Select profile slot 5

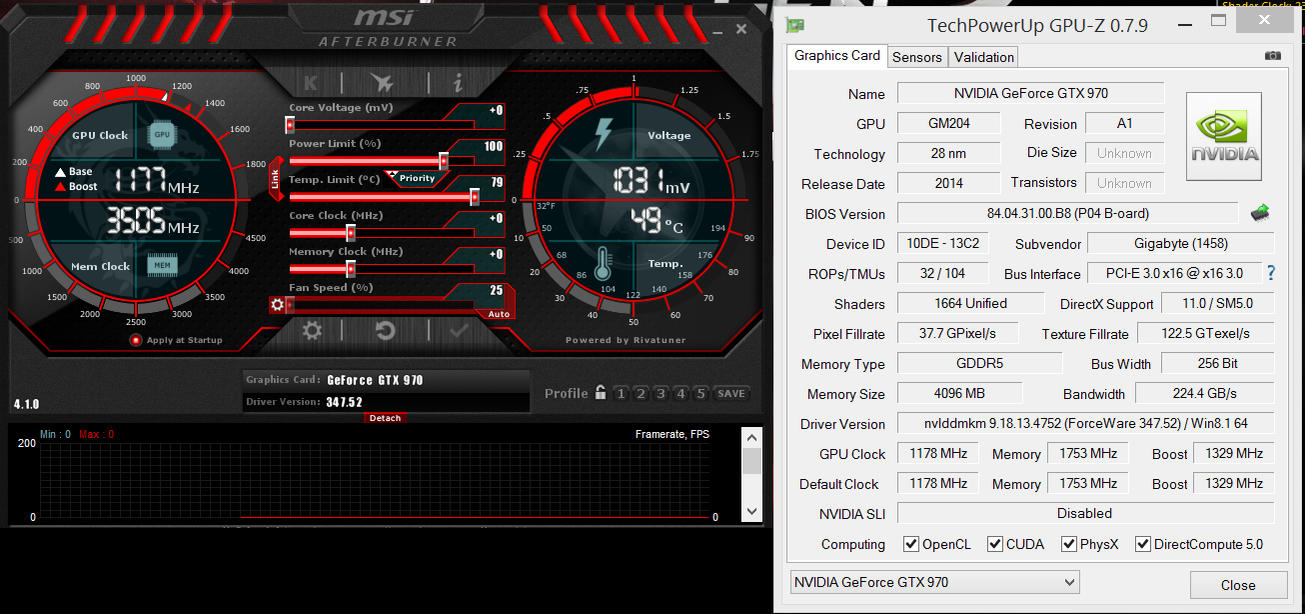(x=701, y=393)
